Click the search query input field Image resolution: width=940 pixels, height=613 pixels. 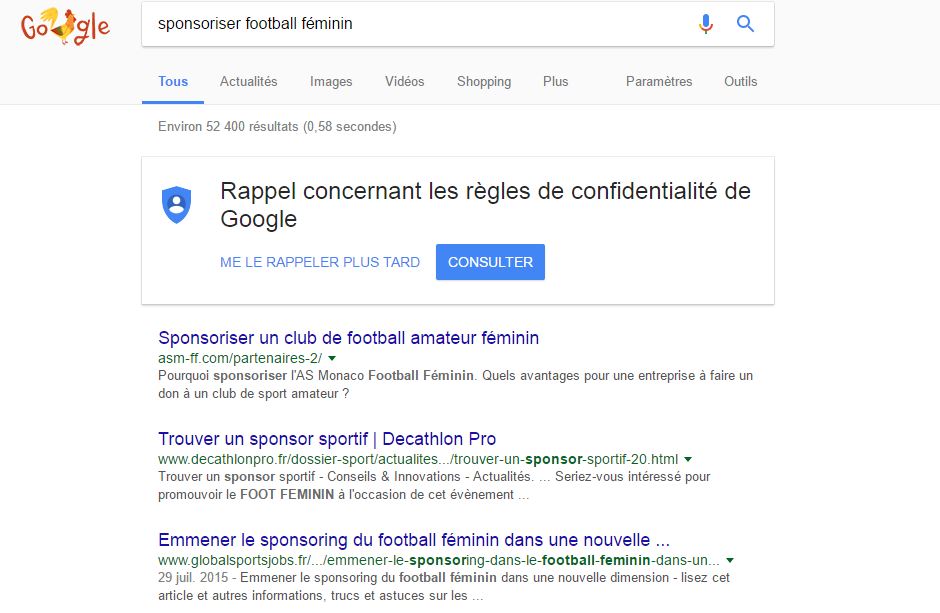coord(420,24)
